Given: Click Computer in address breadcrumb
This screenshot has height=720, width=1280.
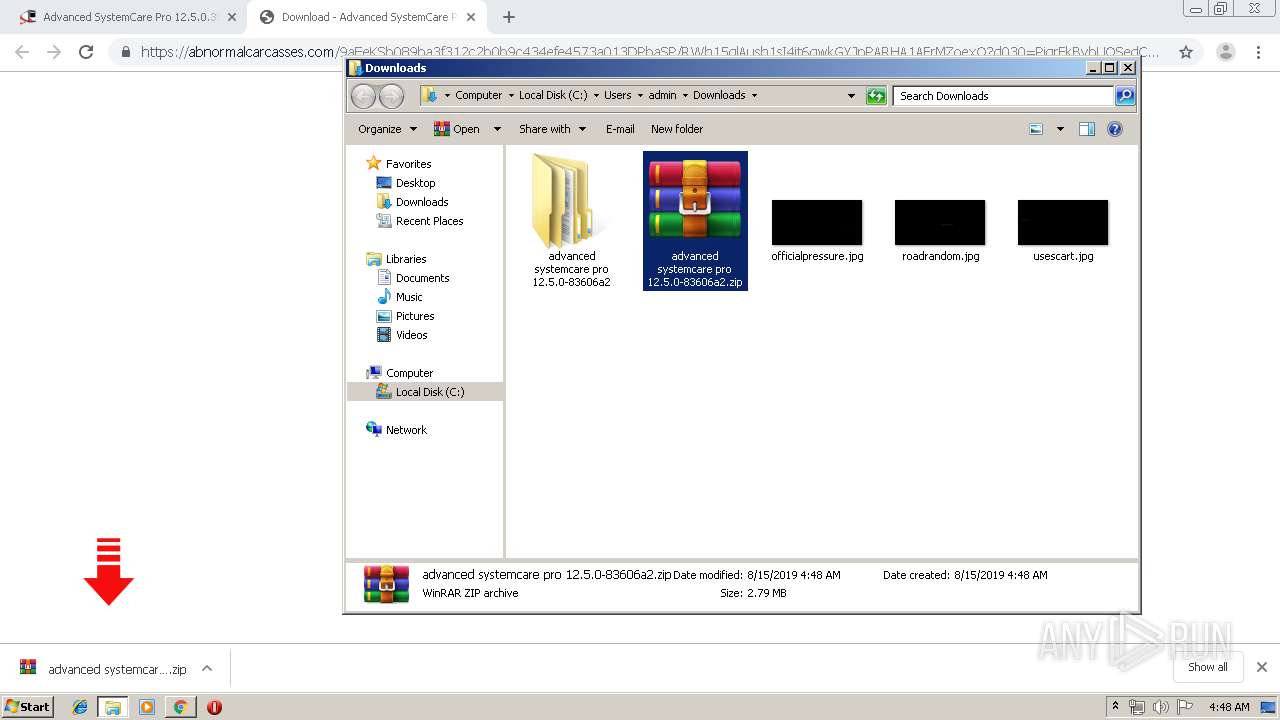Looking at the screenshot, I should point(478,95).
